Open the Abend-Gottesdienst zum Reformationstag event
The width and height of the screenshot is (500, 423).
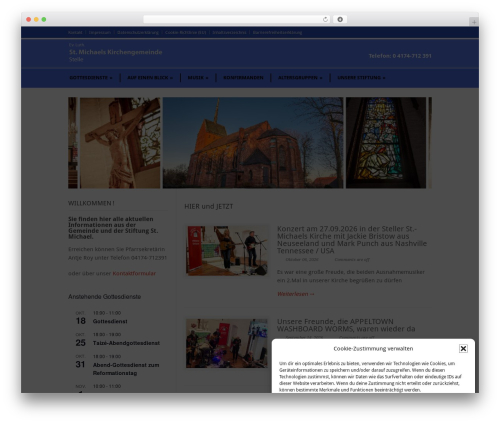tap(126, 369)
